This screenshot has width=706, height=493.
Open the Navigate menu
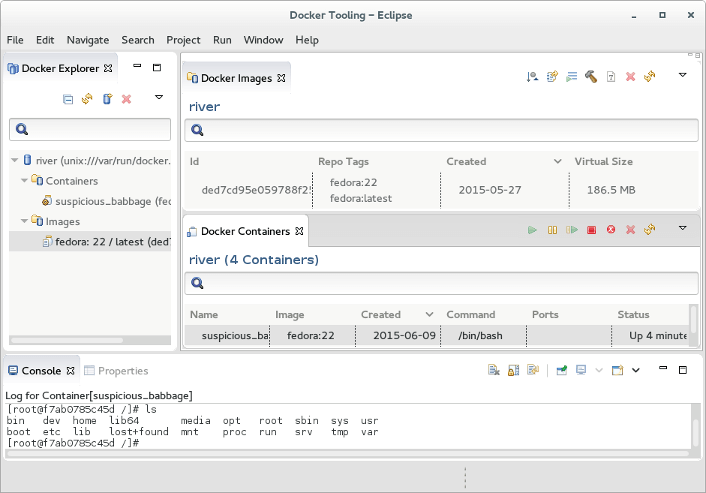pyautogui.click(x=88, y=40)
